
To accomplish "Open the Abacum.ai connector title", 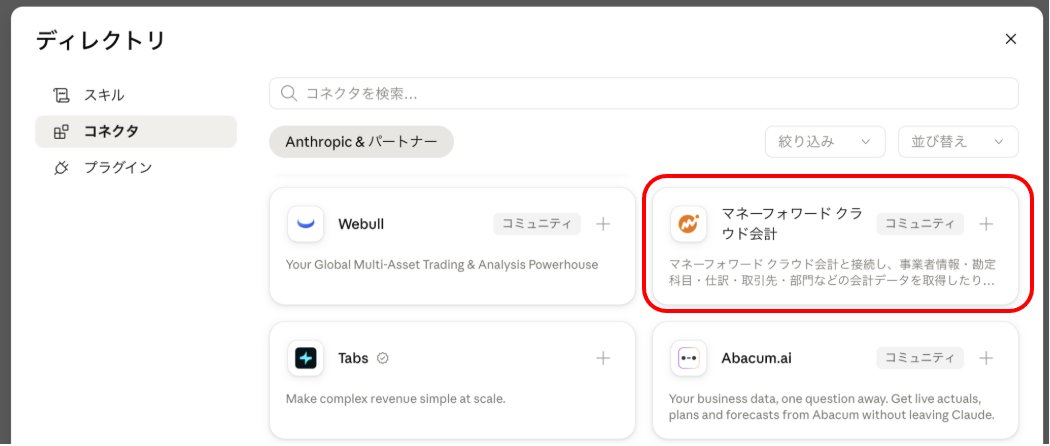I will click(756, 358).
